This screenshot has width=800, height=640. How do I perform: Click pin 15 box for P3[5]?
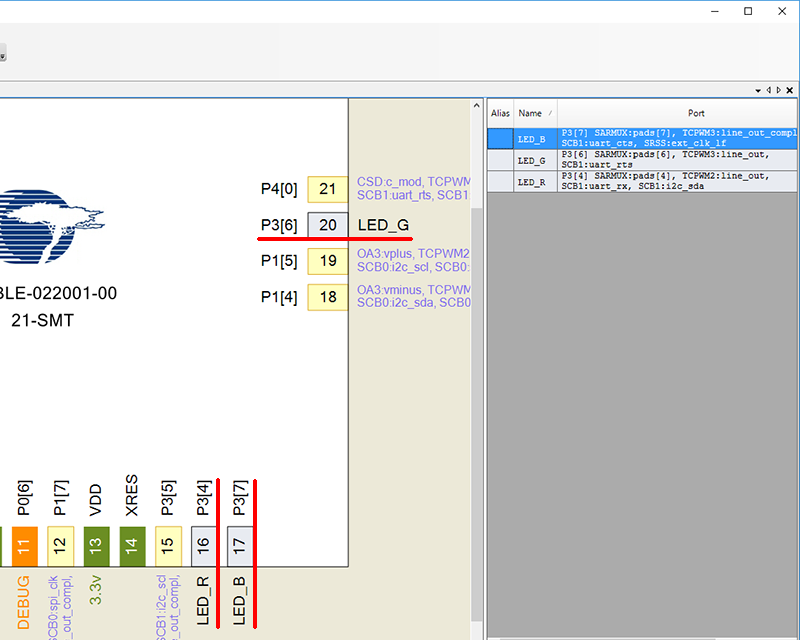tap(168, 546)
